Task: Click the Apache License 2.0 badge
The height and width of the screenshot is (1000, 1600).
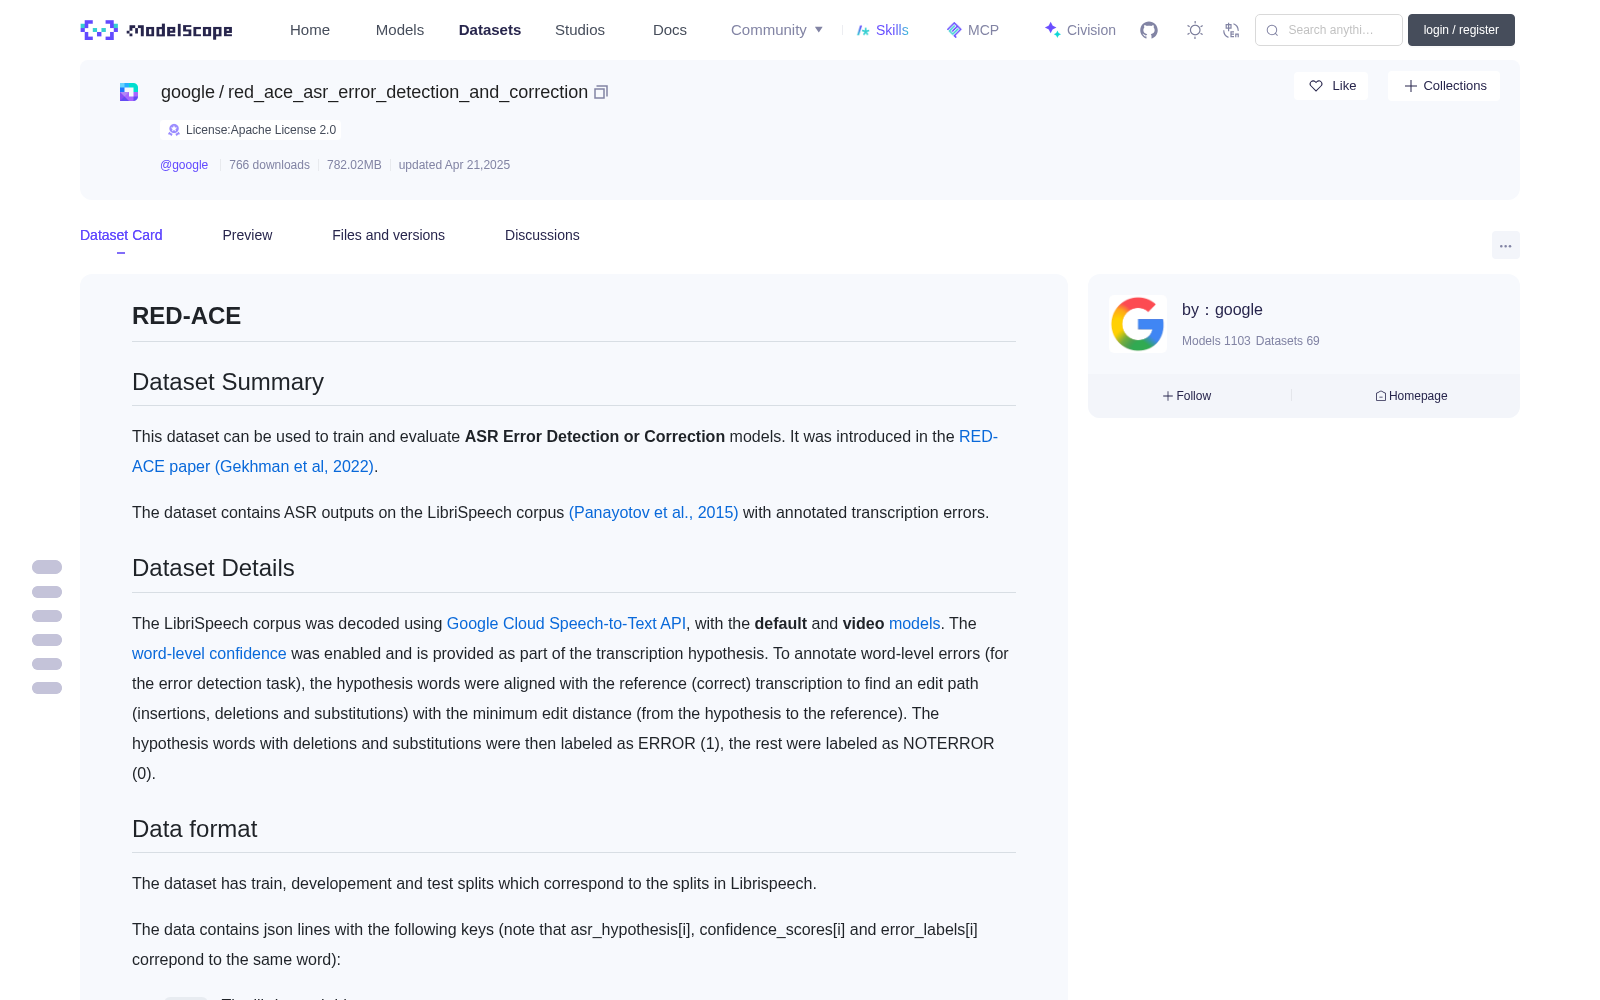Action: point(251,130)
